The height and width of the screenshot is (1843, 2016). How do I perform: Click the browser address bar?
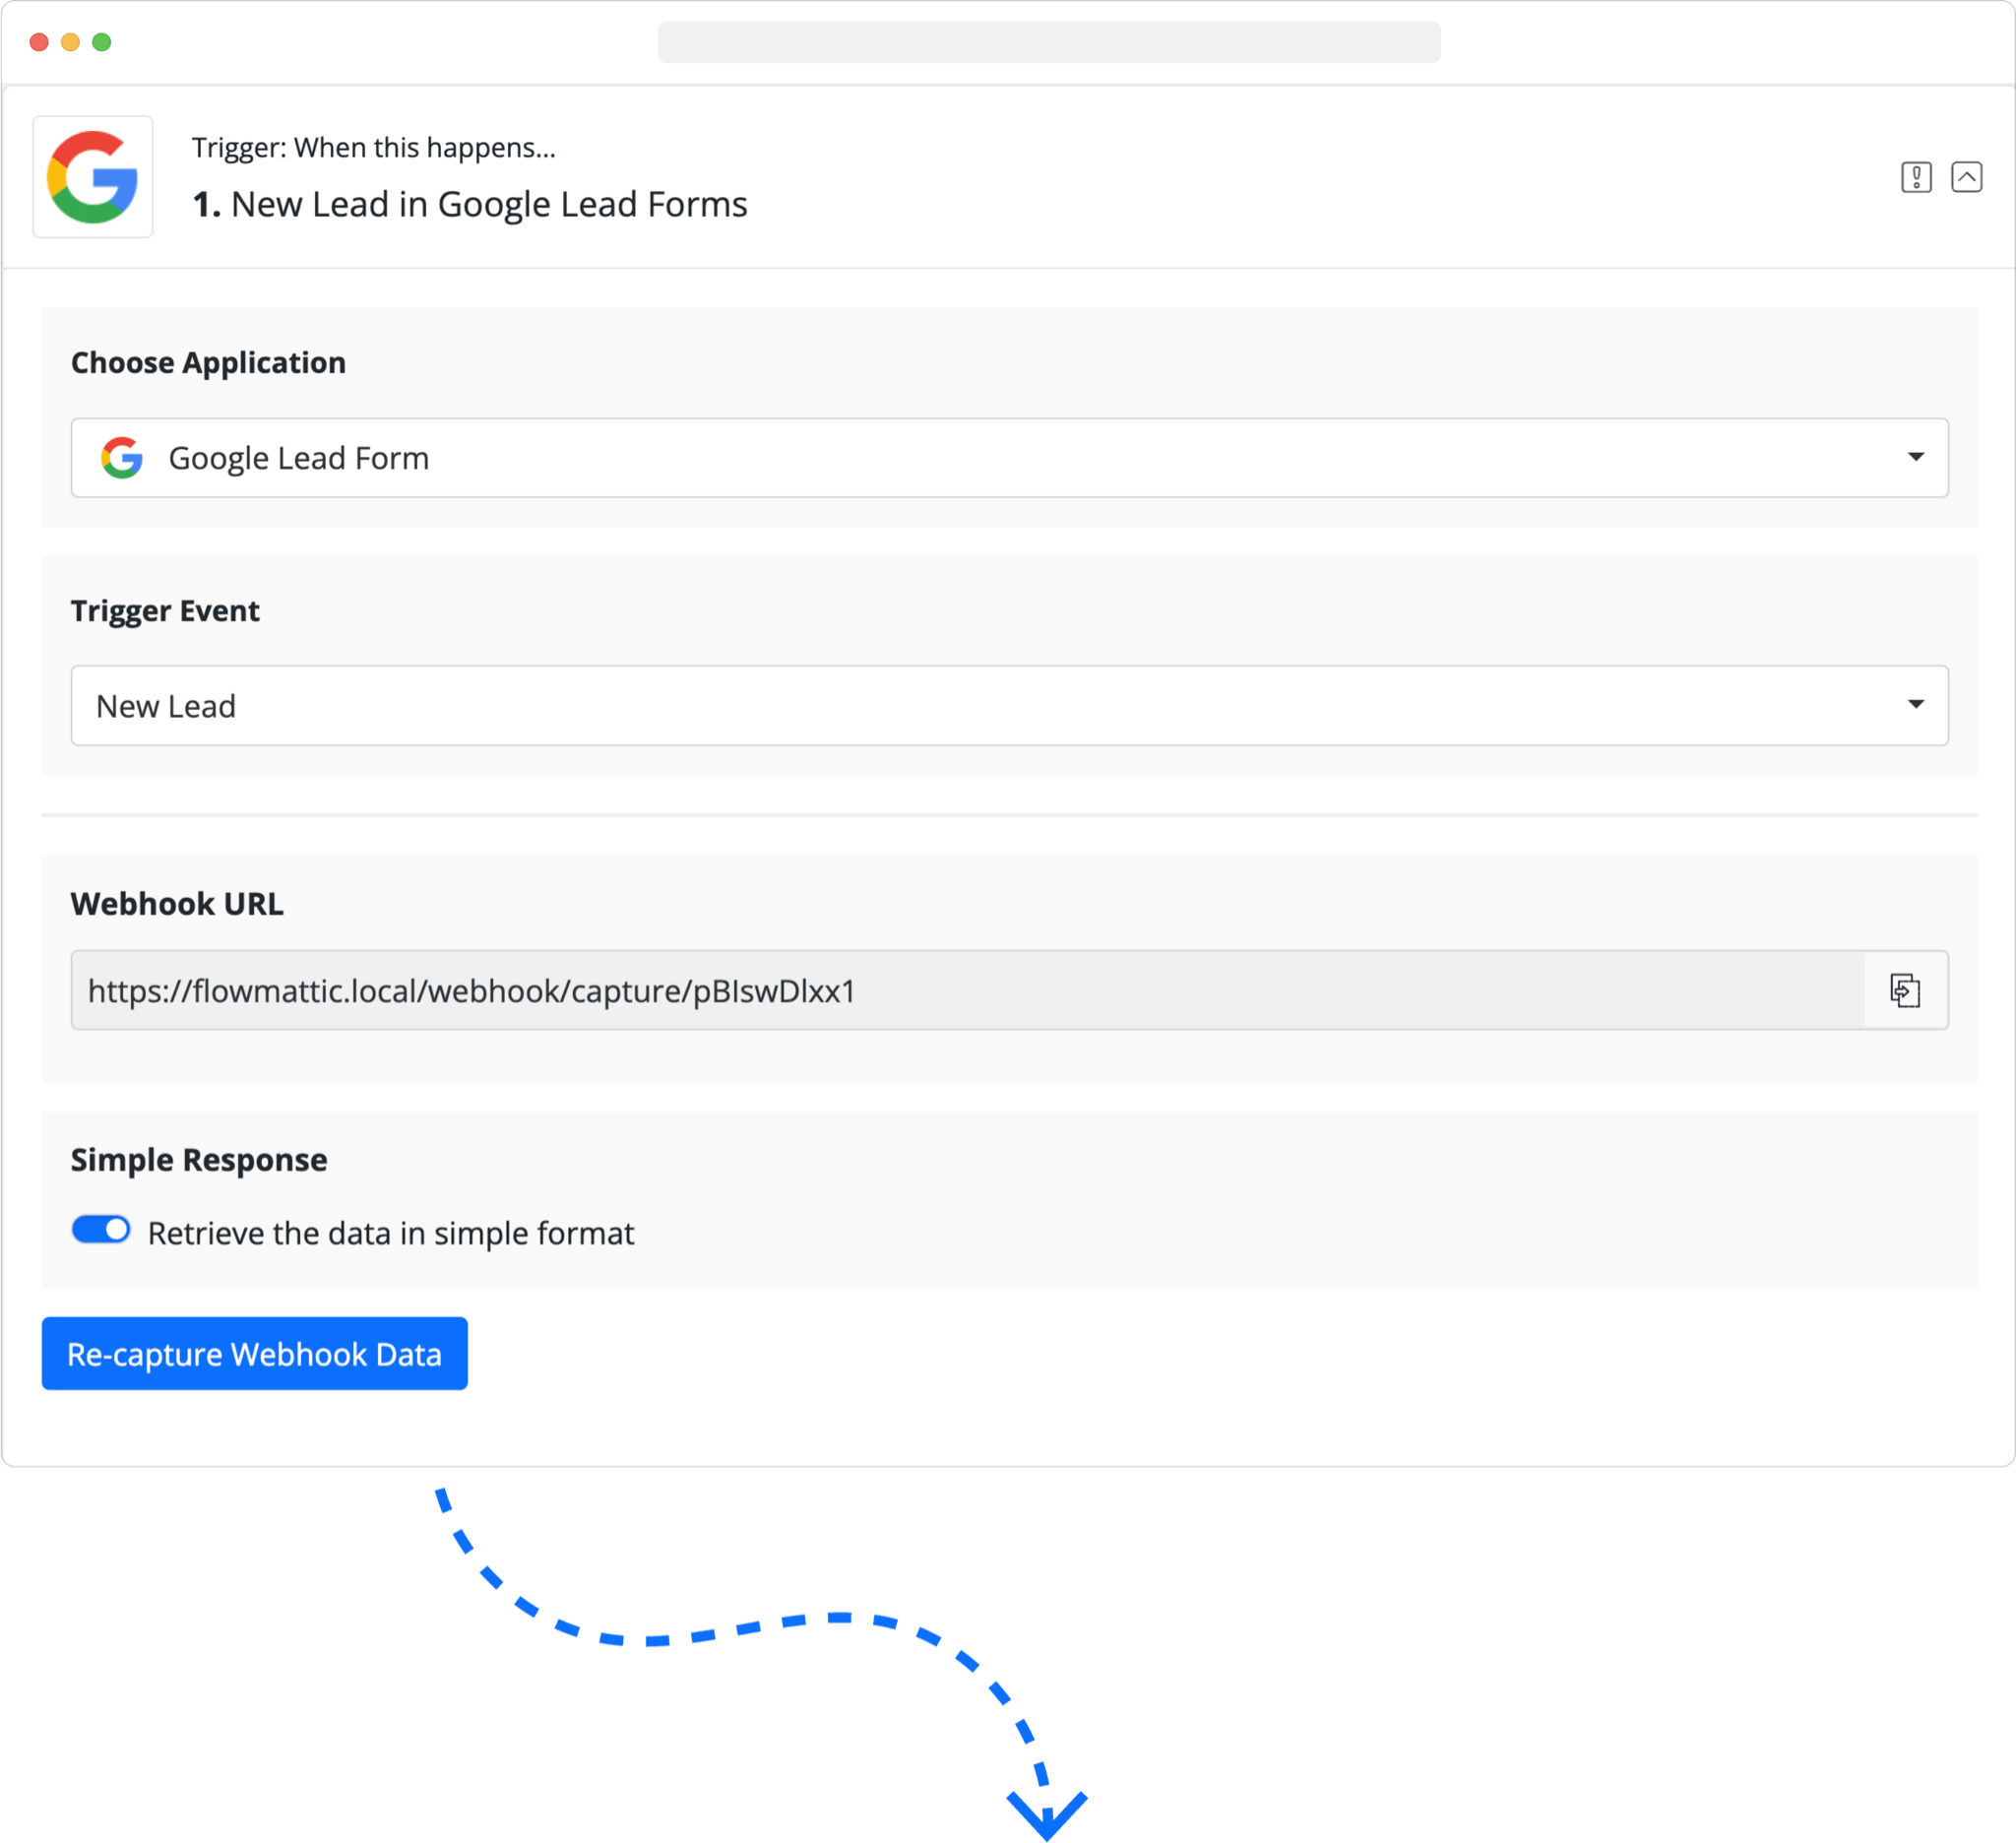[x=1049, y=42]
